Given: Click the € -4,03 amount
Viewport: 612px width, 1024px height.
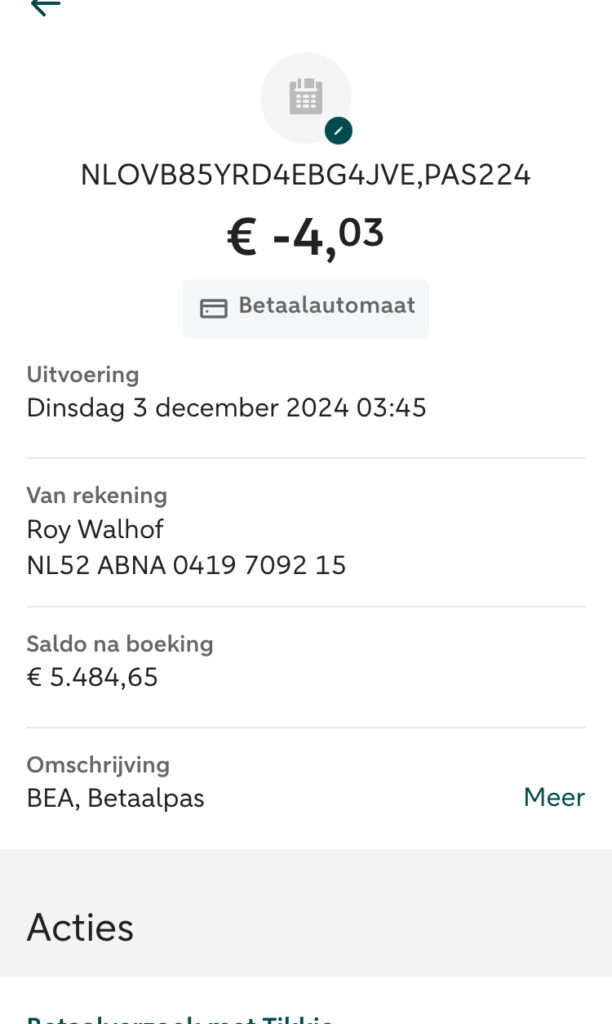Looking at the screenshot, I should click(x=305, y=237).
